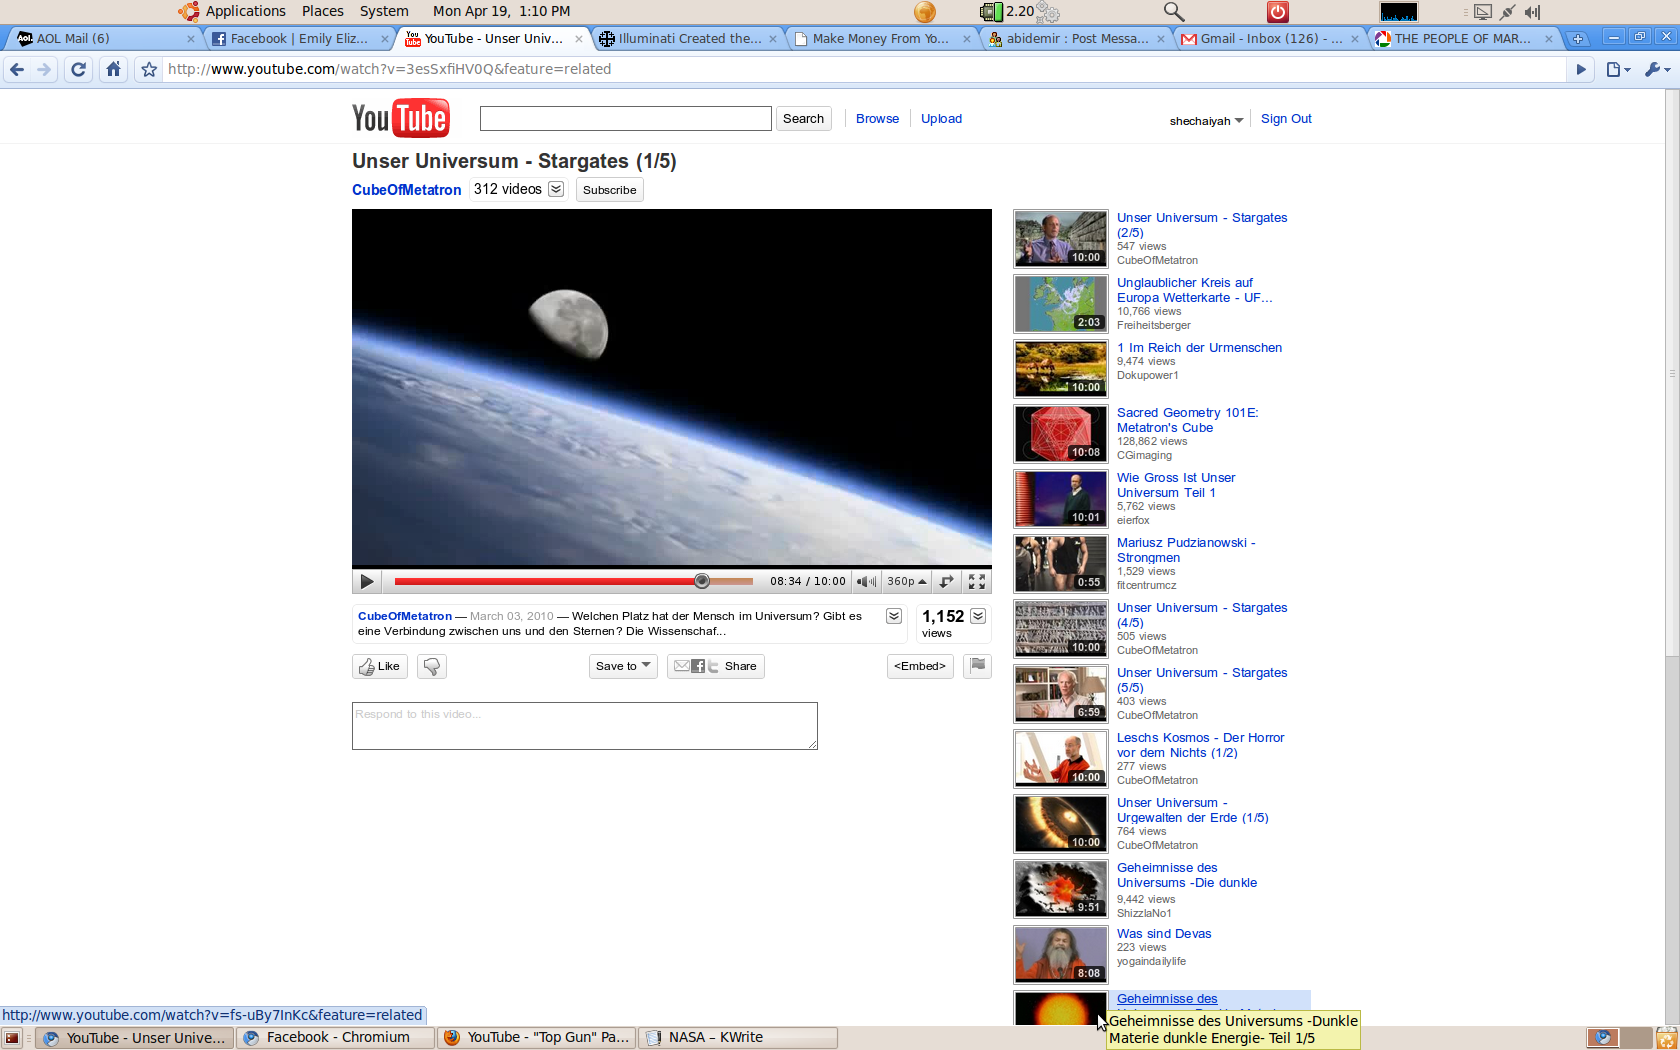Click the Like button
Image resolution: width=1680 pixels, height=1050 pixels.
[x=380, y=666]
